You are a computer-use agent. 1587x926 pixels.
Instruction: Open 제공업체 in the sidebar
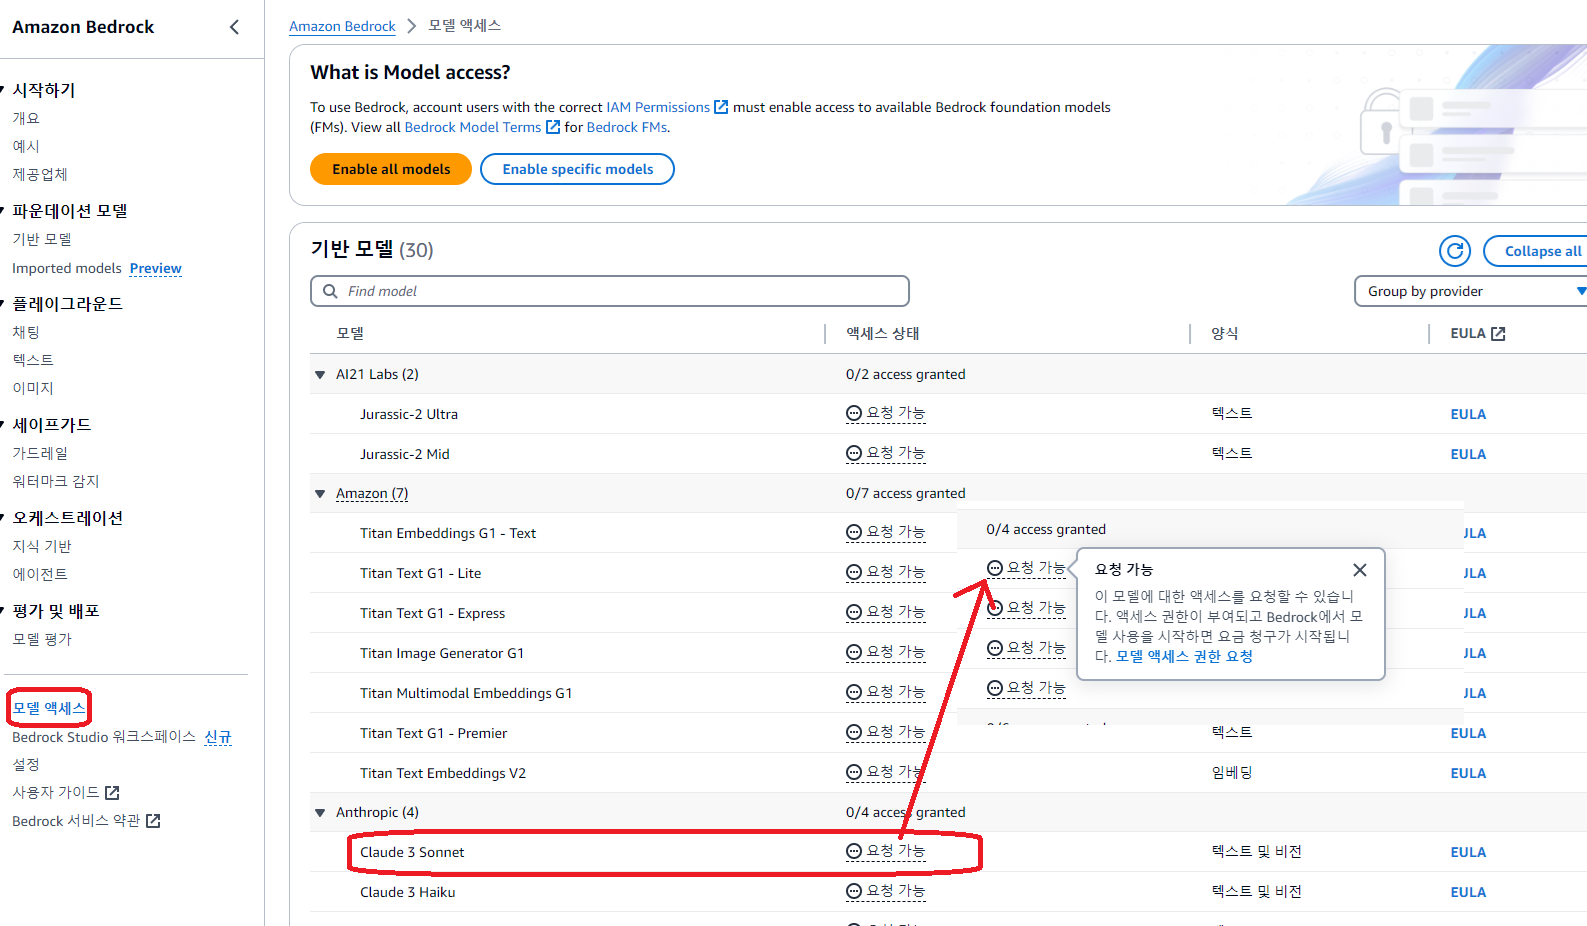pyautogui.click(x=40, y=174)
